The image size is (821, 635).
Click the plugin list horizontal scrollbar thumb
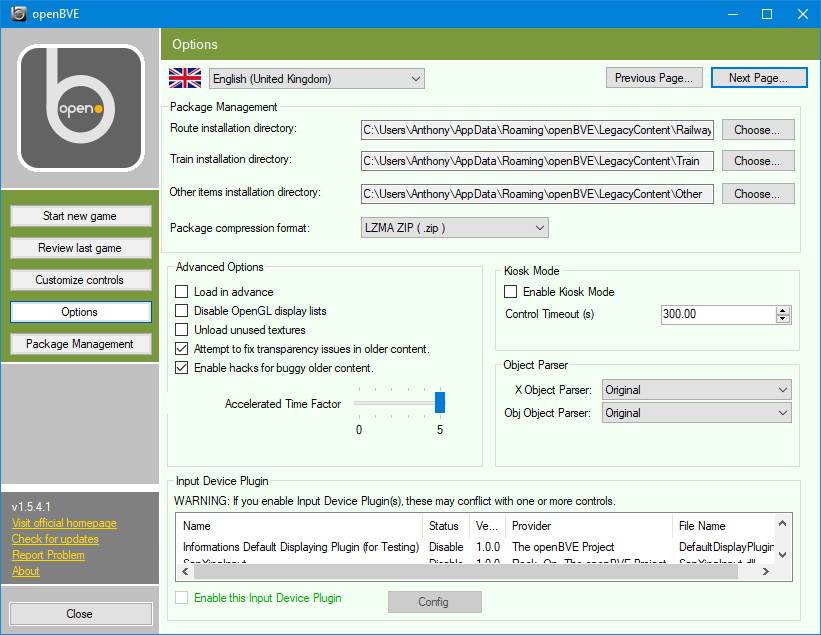(465, 572)
